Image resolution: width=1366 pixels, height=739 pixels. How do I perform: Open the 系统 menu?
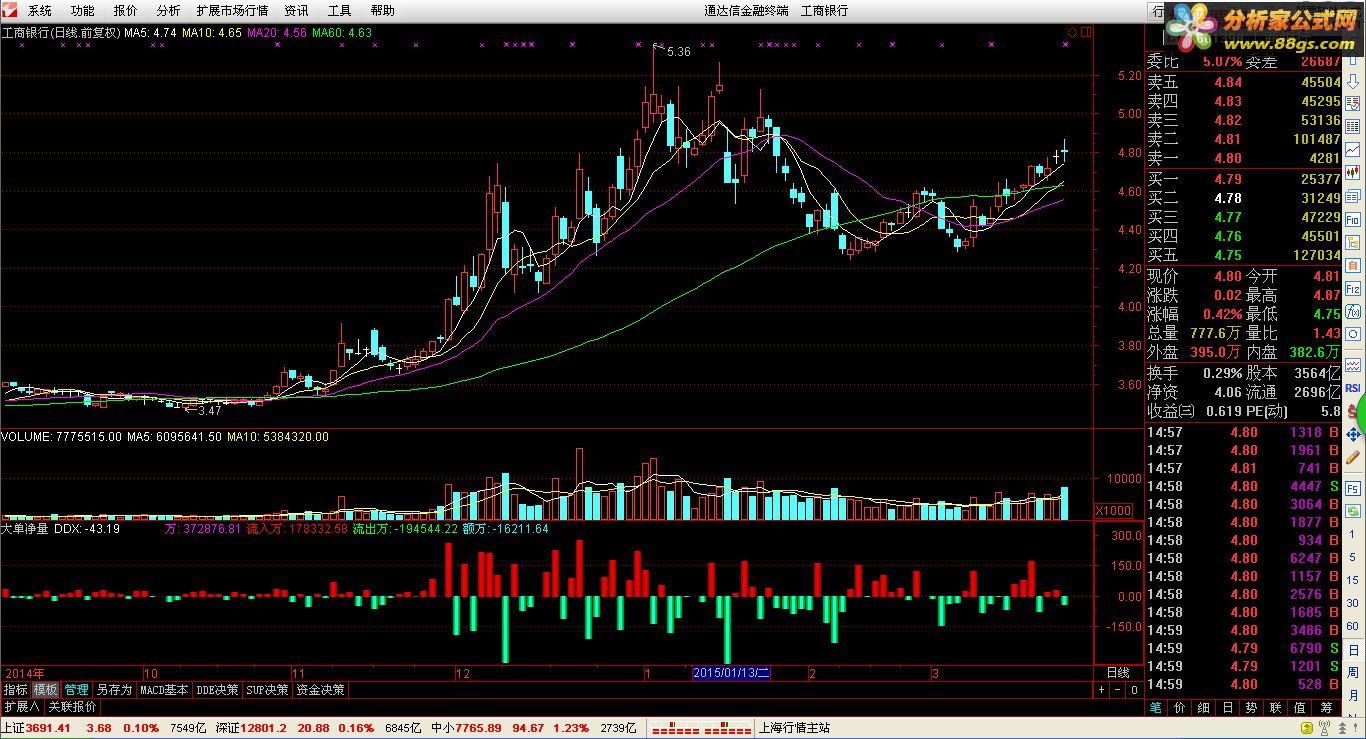click(x=39, y=11)
